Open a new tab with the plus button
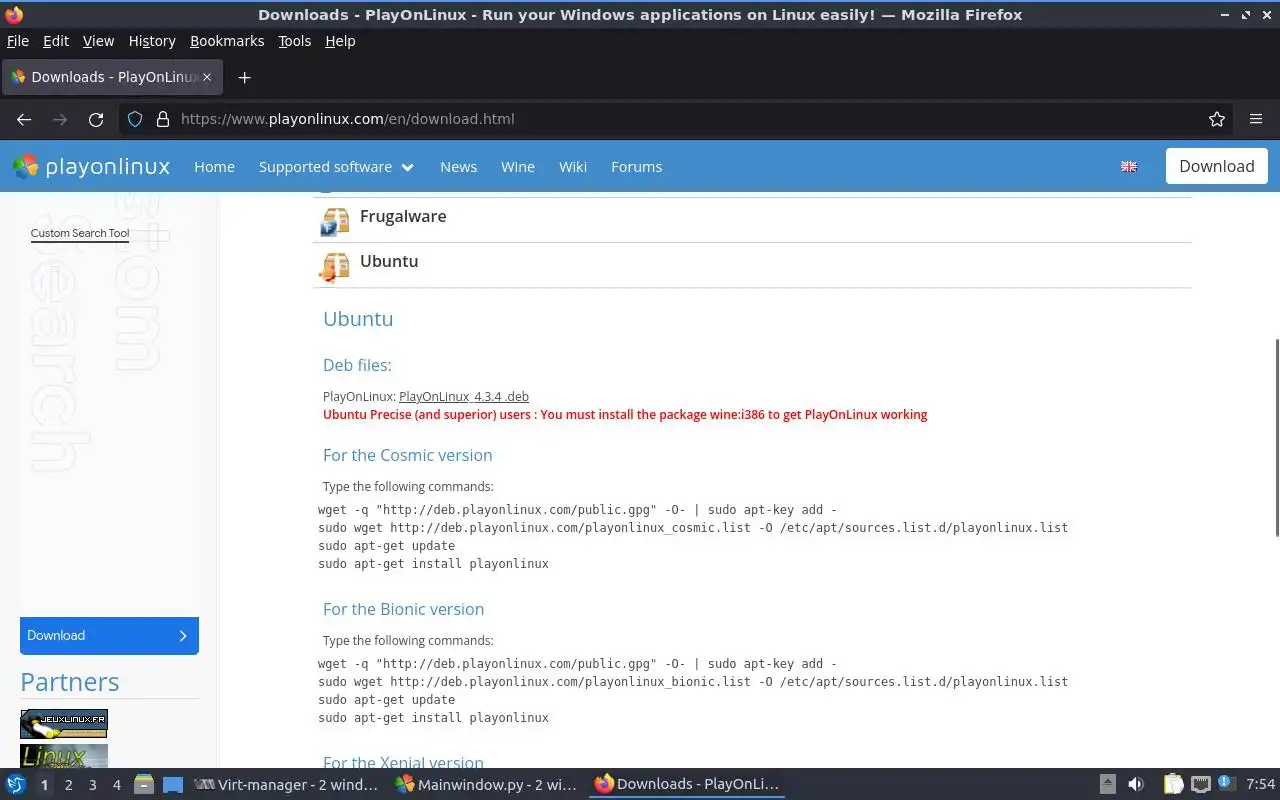 [x=244, y=77]
